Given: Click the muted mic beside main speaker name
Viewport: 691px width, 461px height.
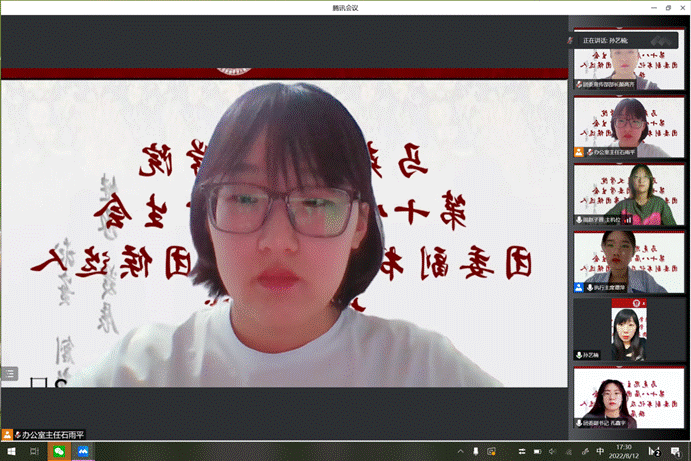Looking at the screenshot, I should [x=18, y=435].
